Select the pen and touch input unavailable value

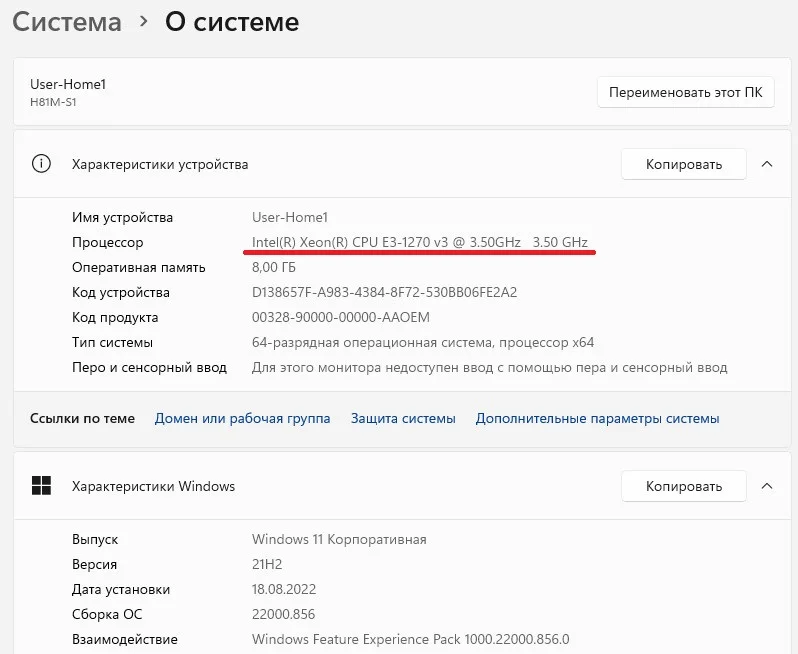(x=490, y=367)
